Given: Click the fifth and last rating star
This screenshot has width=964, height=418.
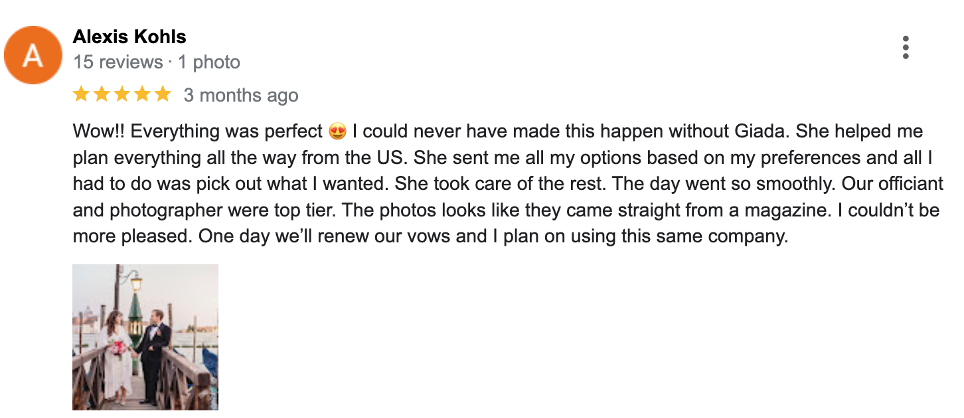Looking at the screenshot, I should coord(163,95).
